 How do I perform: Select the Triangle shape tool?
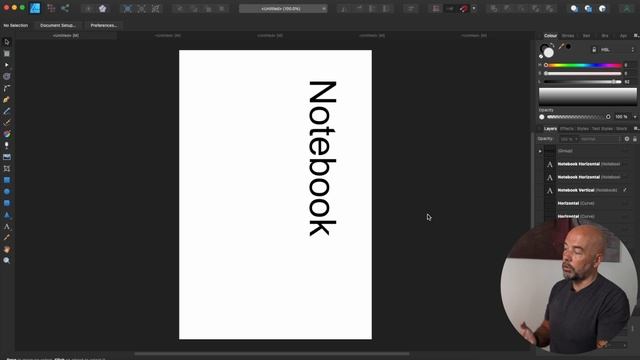(7, 215)
